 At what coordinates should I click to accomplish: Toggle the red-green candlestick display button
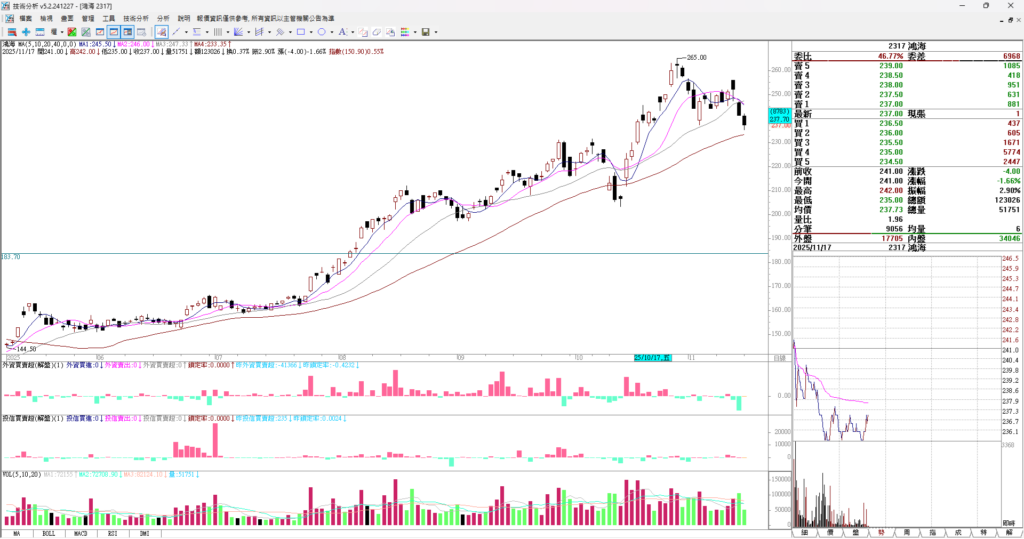71,32
